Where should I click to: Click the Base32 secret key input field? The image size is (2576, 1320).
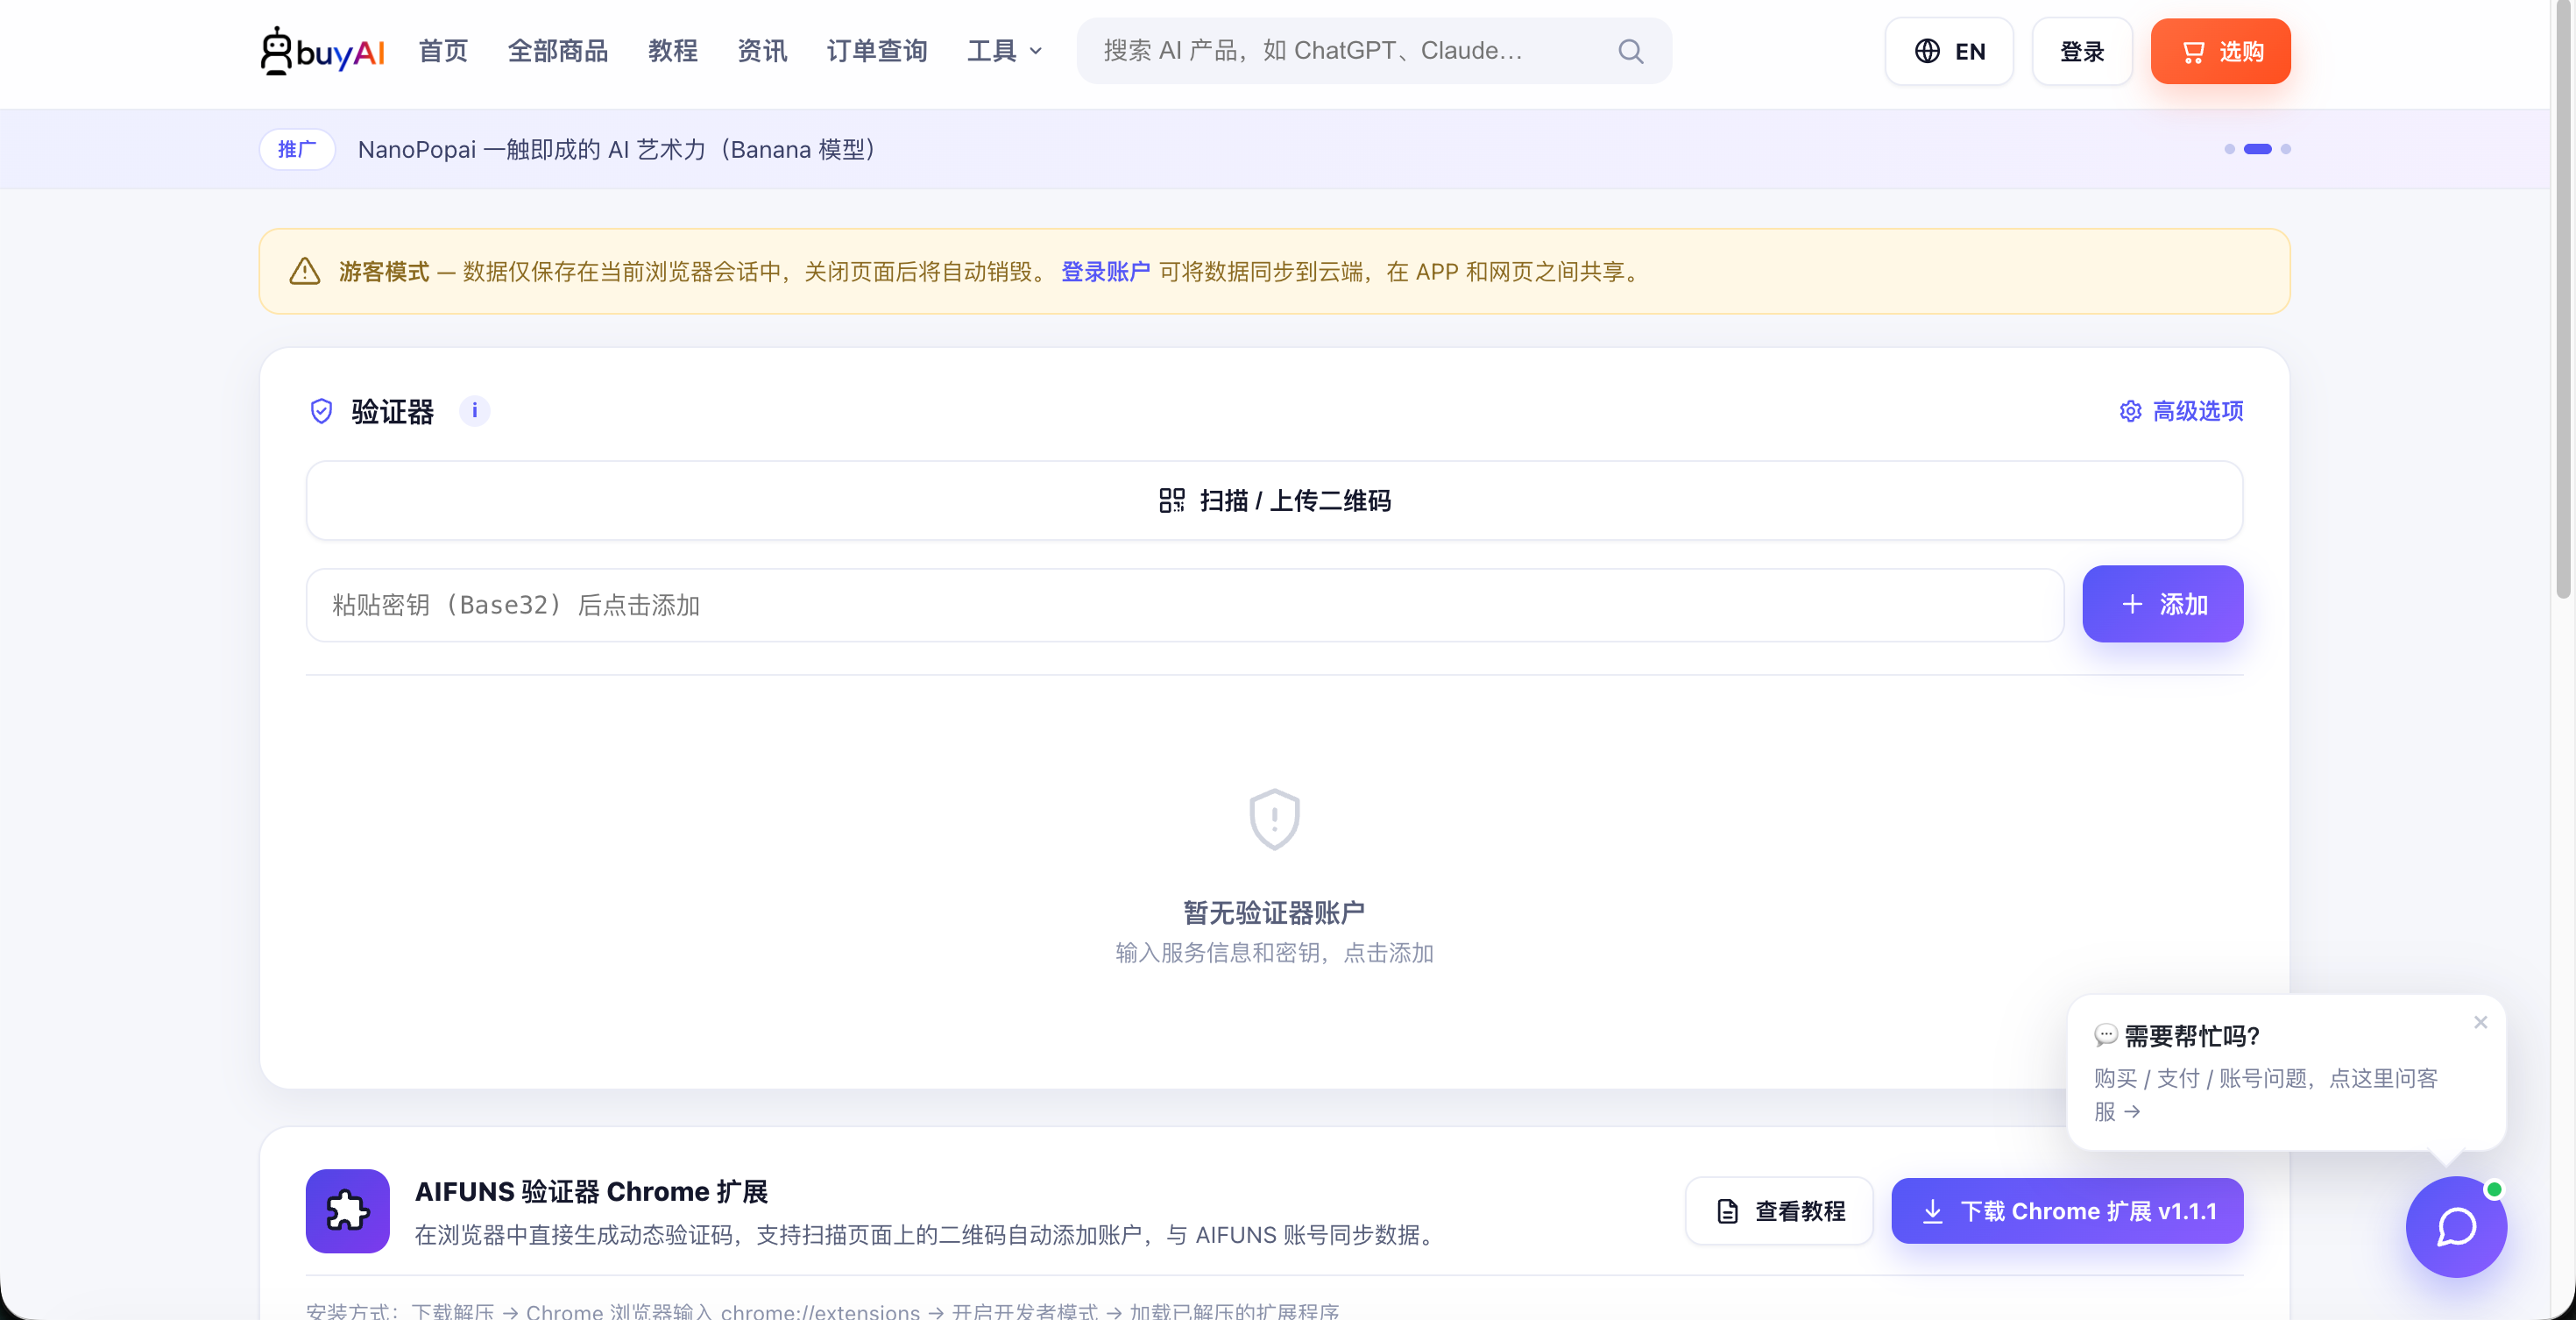coord(1185,604)
